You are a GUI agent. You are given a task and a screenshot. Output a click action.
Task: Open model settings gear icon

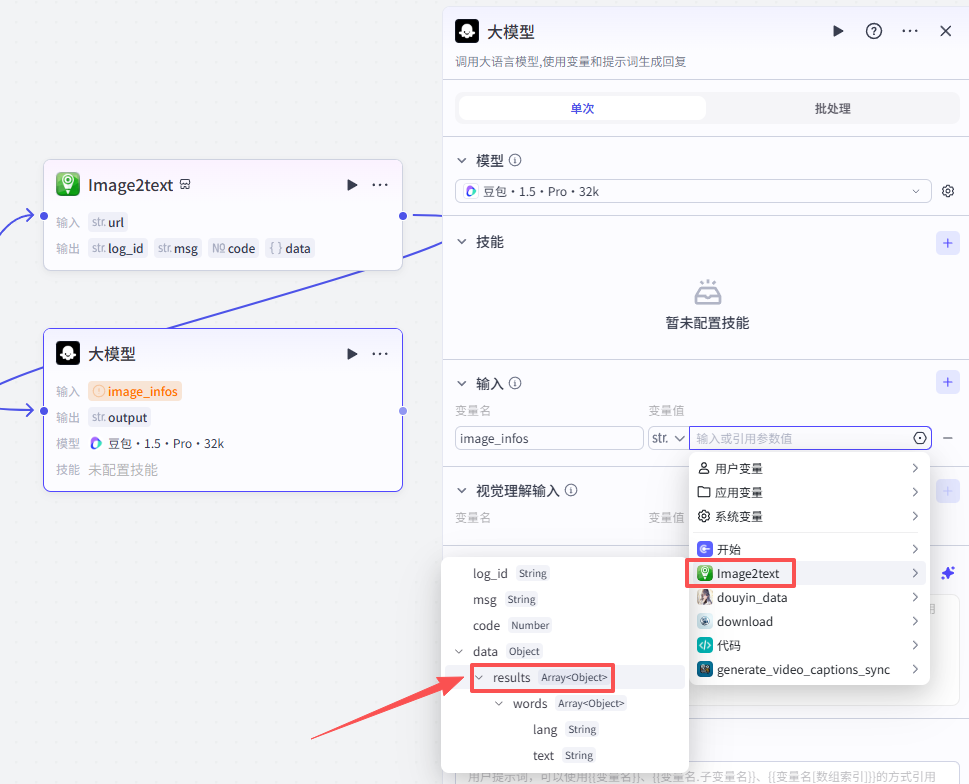948,191
